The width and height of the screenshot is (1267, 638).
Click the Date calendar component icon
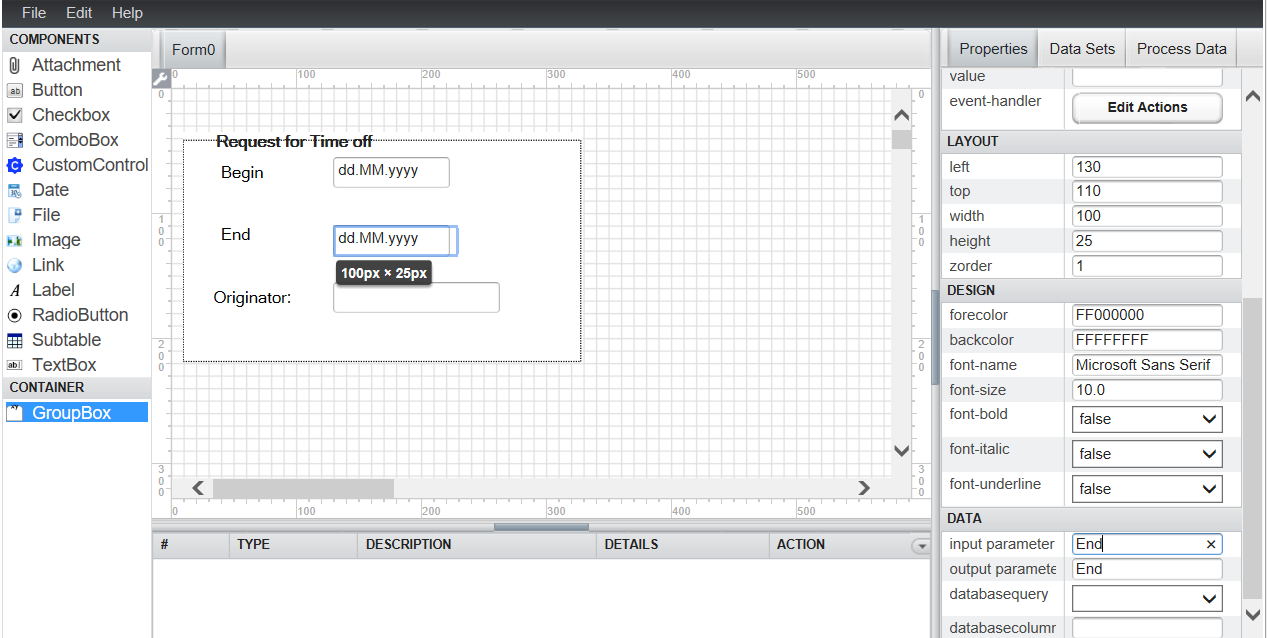(x=14, y=190)
